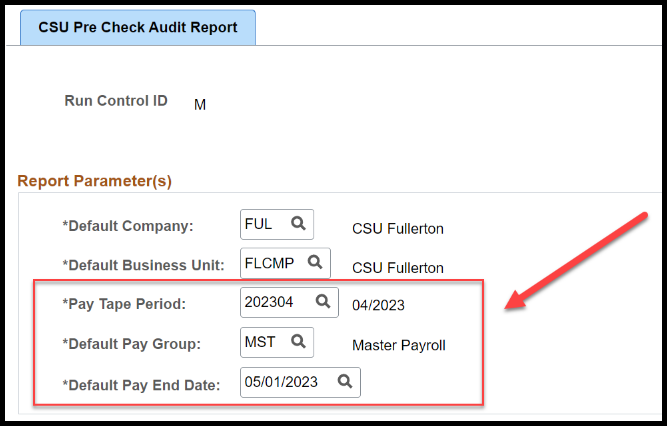Click the Default Pay End Date lookup icon
The image size is (667, 426).
click(345, 381)
